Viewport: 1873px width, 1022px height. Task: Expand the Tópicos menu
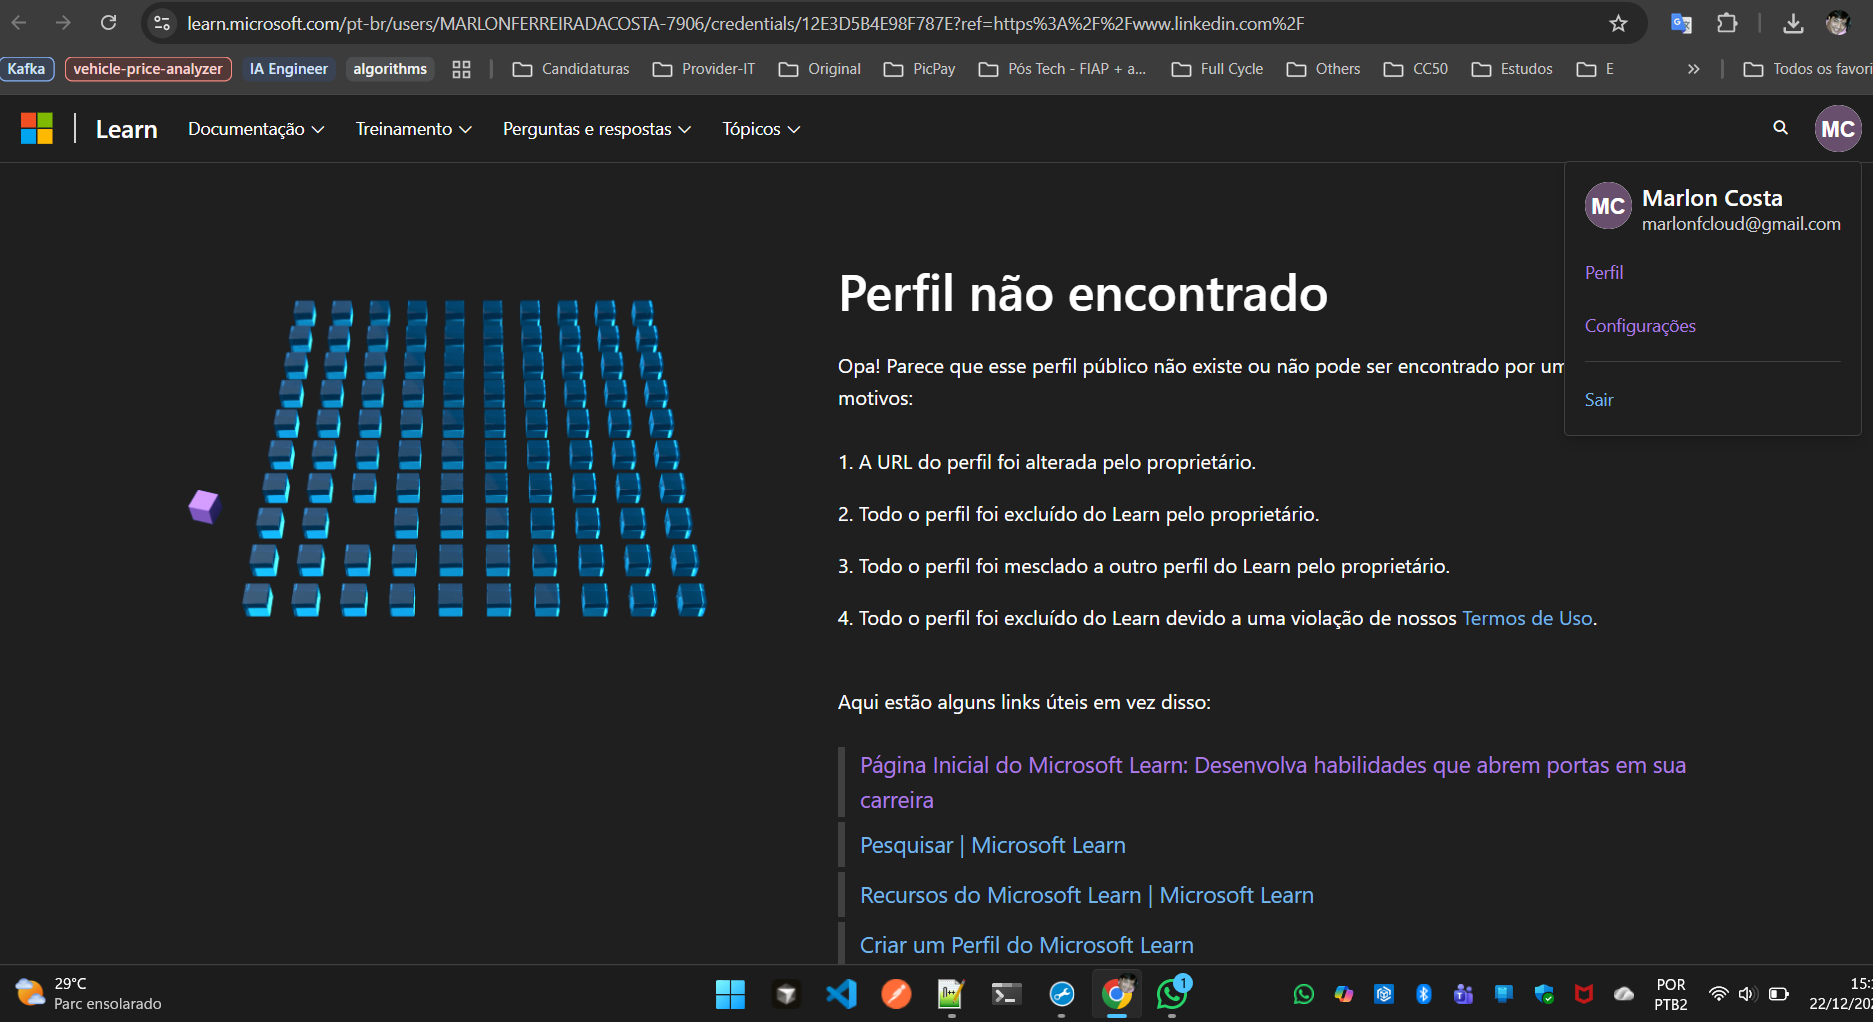click(x=761, y=129)
